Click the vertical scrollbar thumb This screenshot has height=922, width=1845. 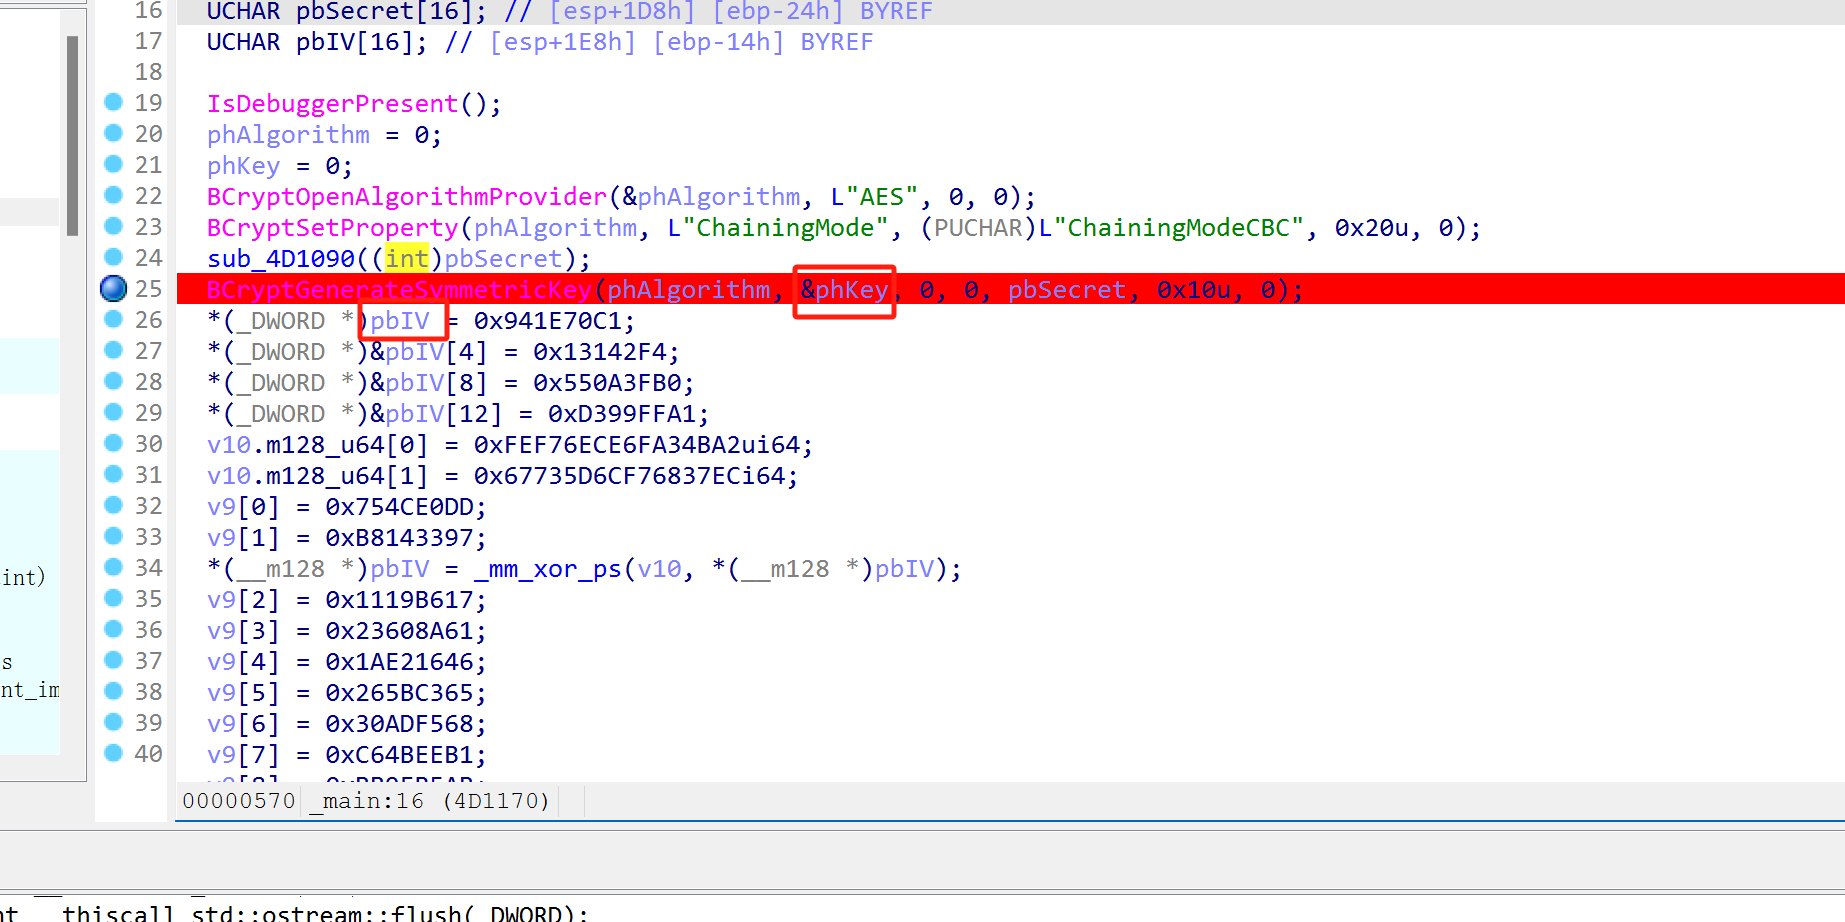(73, 130)
